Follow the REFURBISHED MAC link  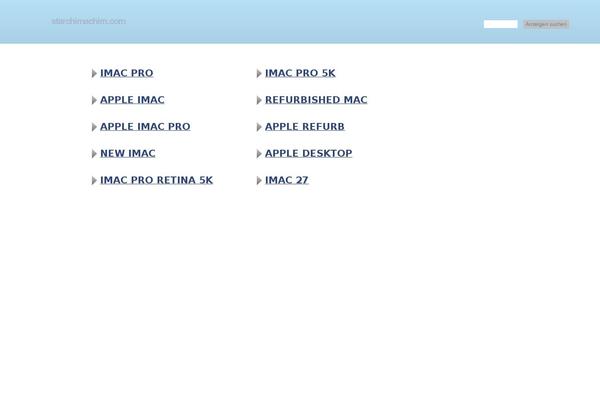pos(316,100)
